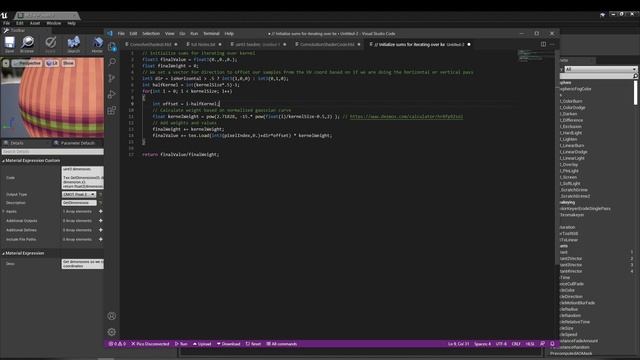Click the Run button in status bar
Viewport: 640px width, 360px height.
(x=181, y=344)
